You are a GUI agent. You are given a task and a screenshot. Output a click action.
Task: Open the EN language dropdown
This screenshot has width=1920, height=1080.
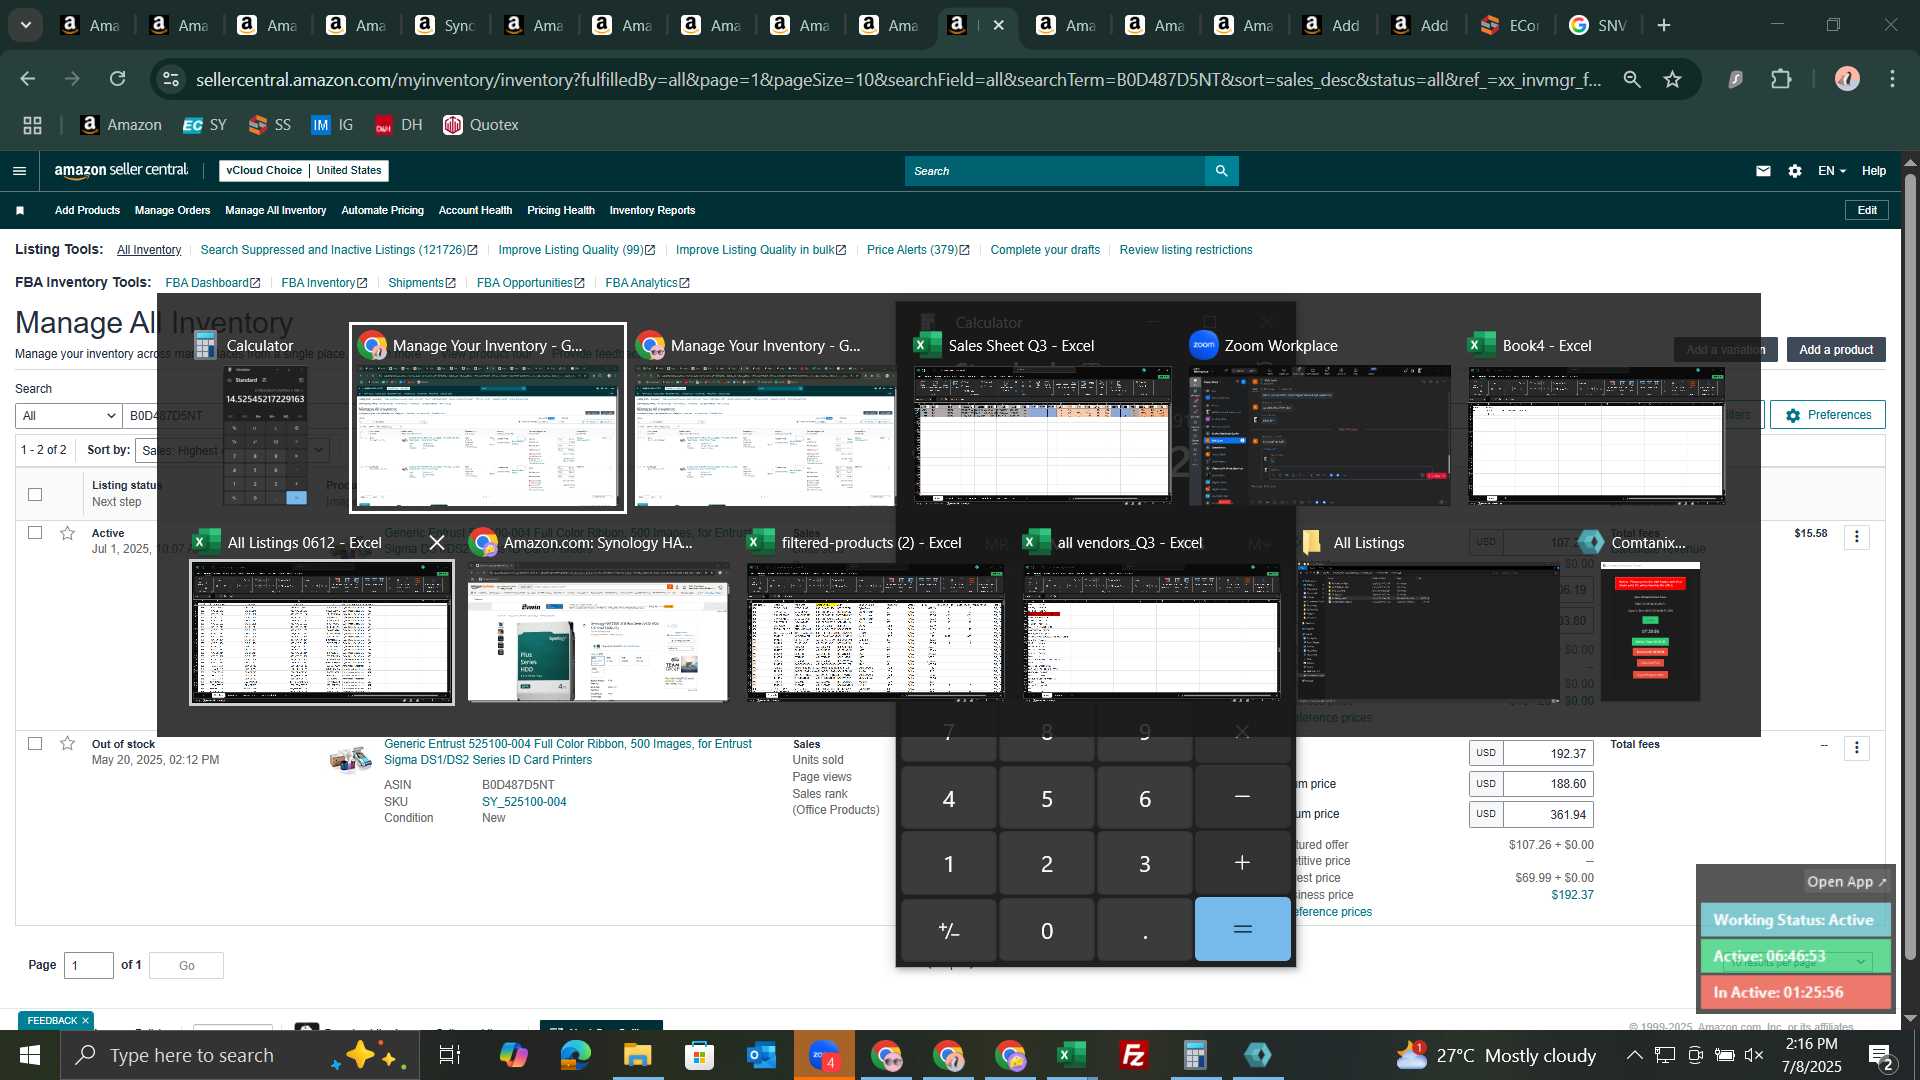point(1831,171)
